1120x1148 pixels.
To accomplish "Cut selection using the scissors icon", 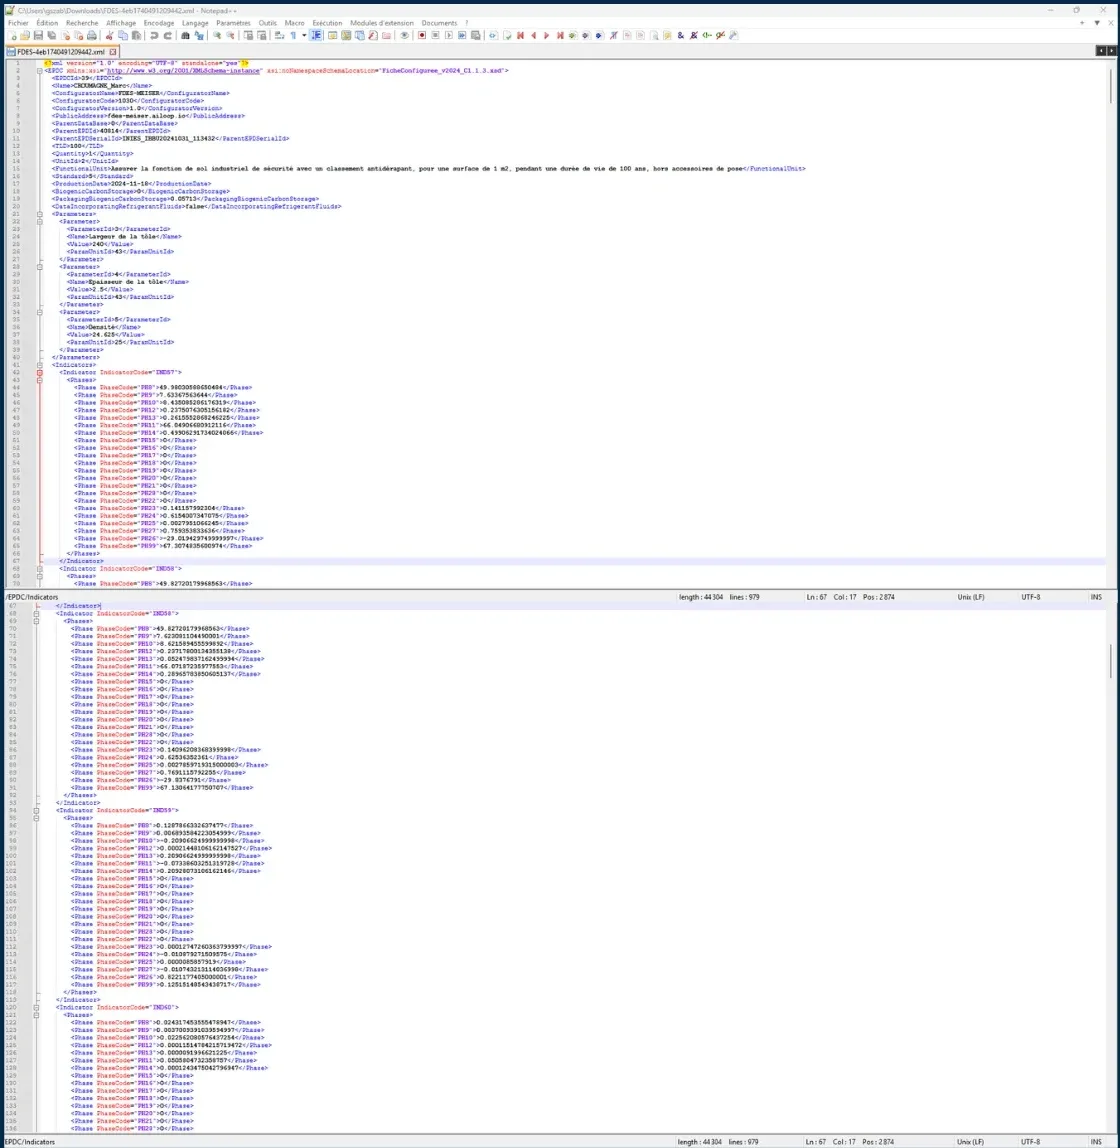I will 109,35.
